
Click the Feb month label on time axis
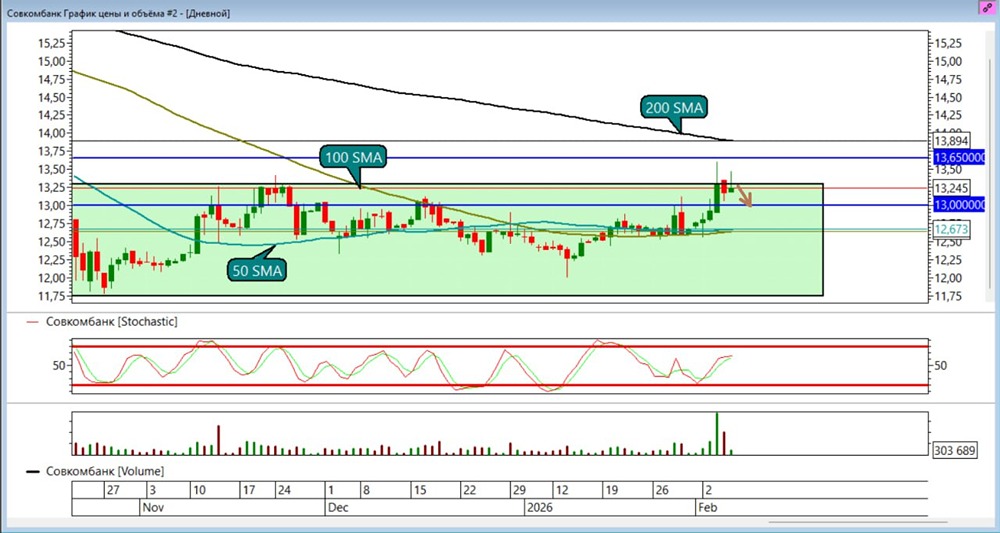707,507
